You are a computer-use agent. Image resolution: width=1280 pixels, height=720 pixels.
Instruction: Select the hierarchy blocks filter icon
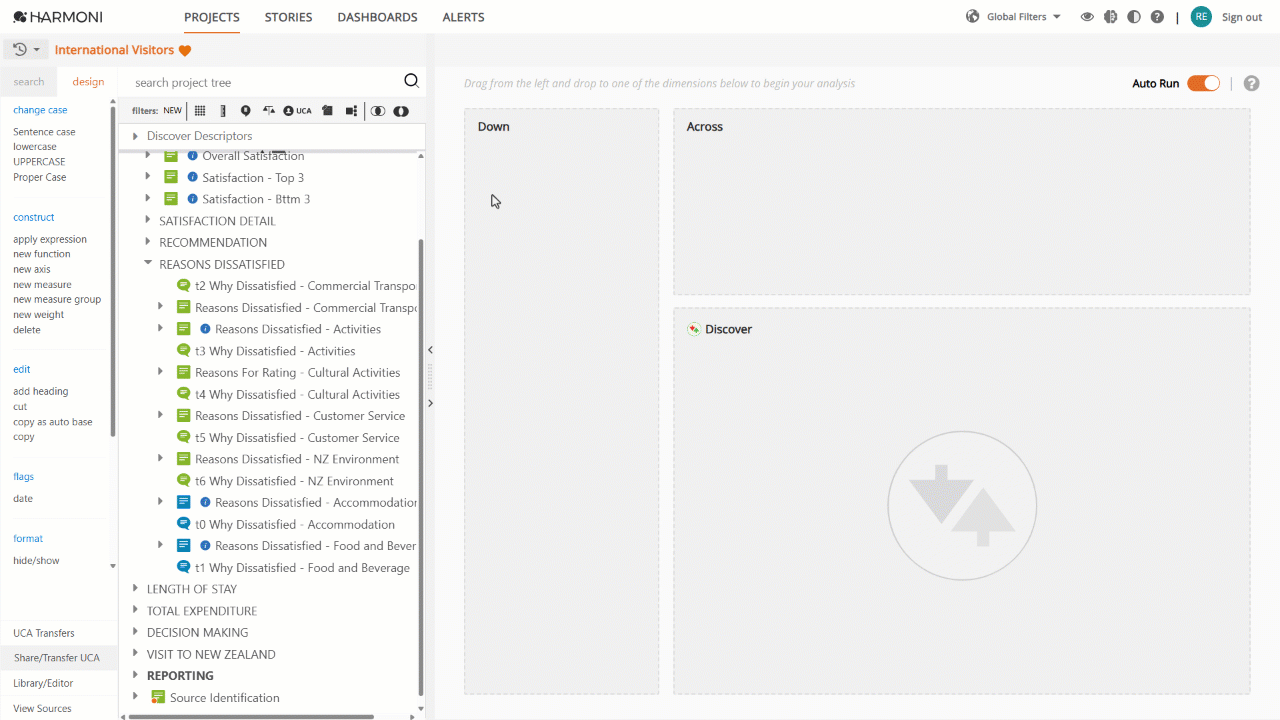[351, 111]
